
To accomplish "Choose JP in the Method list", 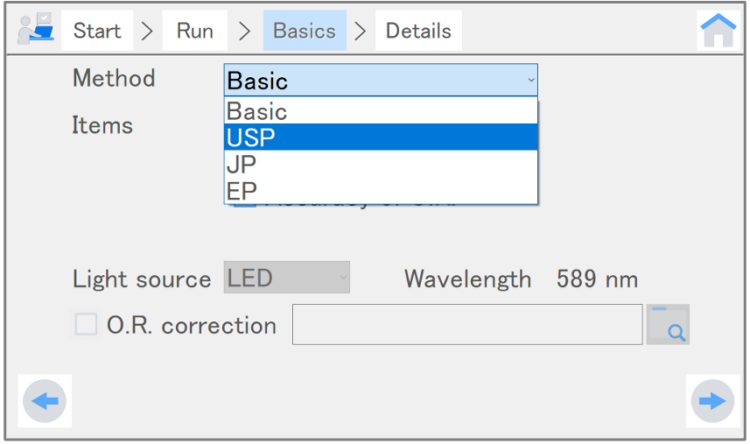I will (x=380, y=164).
